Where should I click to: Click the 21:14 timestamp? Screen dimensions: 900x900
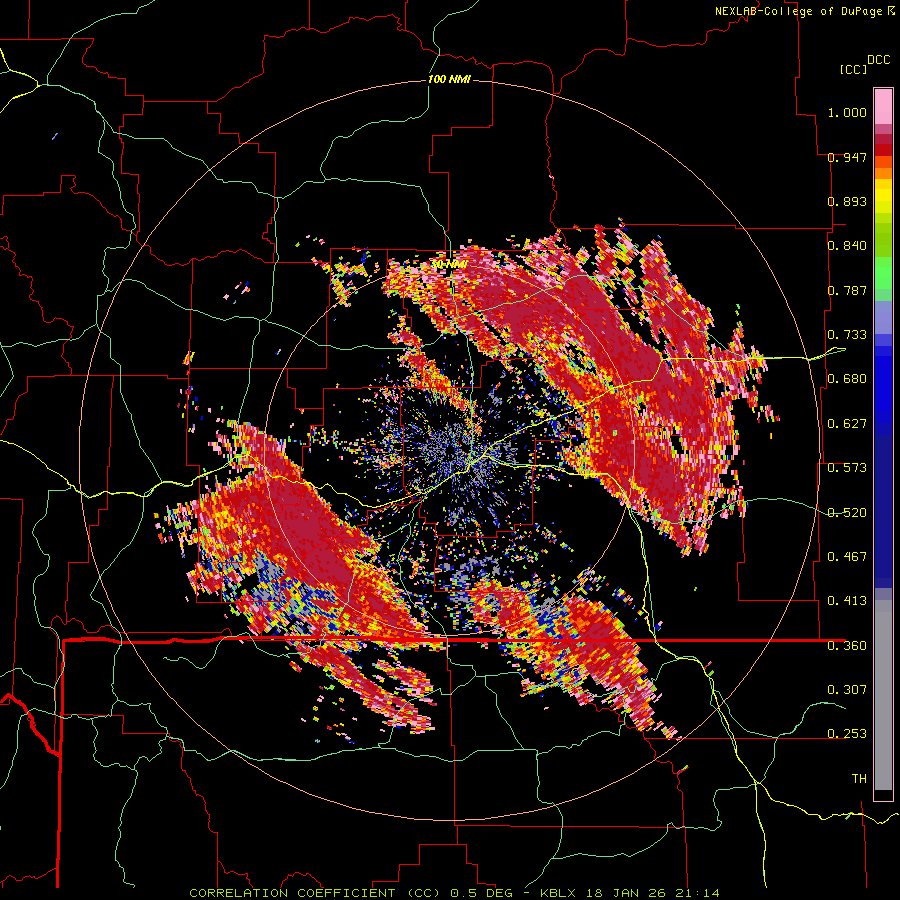(x=696, y=893)
